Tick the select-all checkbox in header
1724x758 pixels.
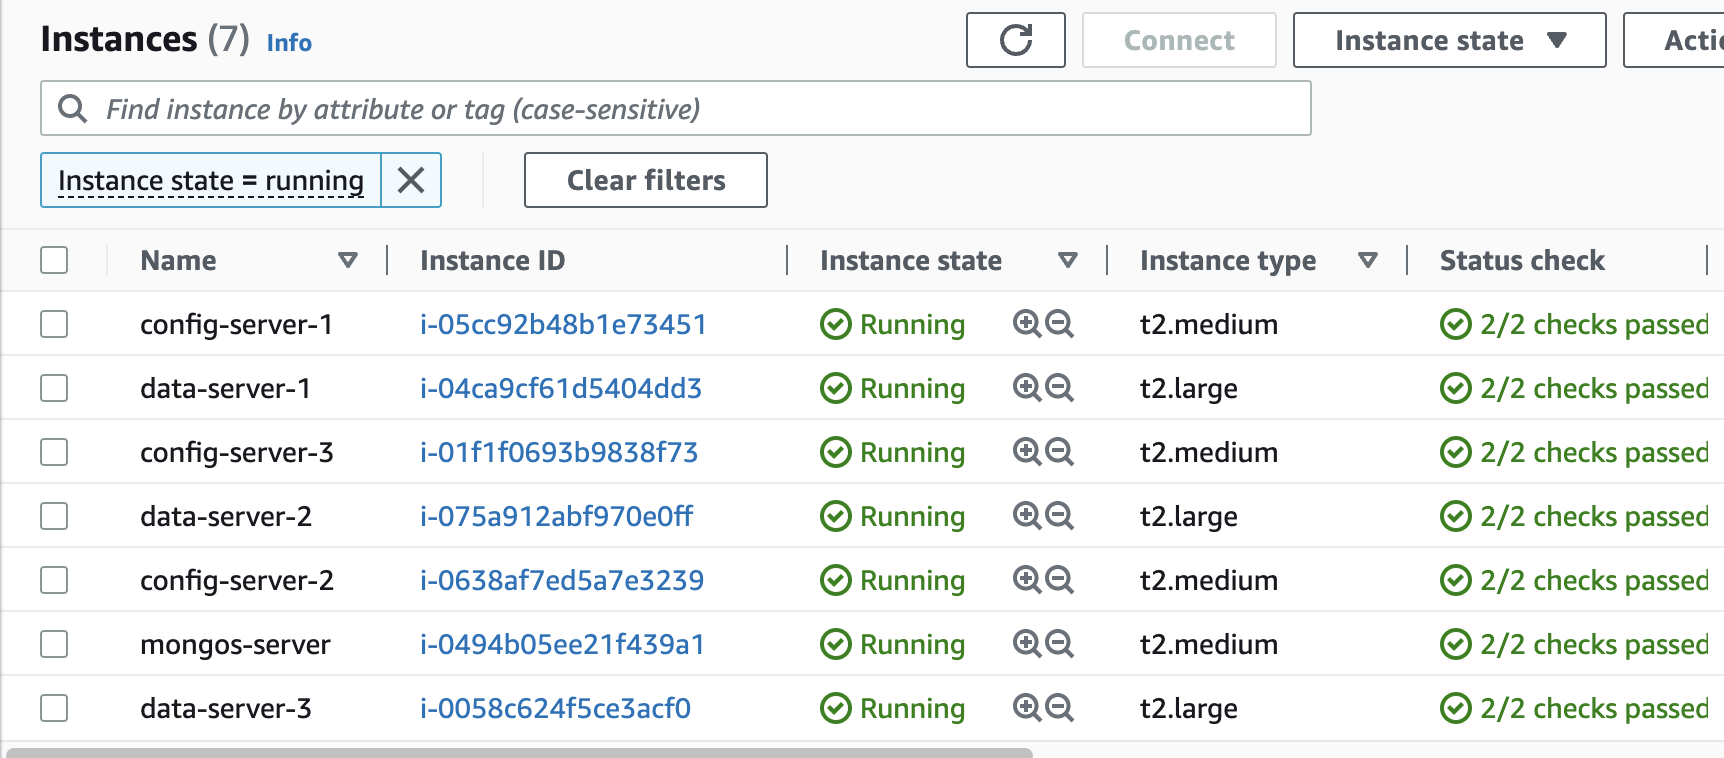tap(54, 260)
